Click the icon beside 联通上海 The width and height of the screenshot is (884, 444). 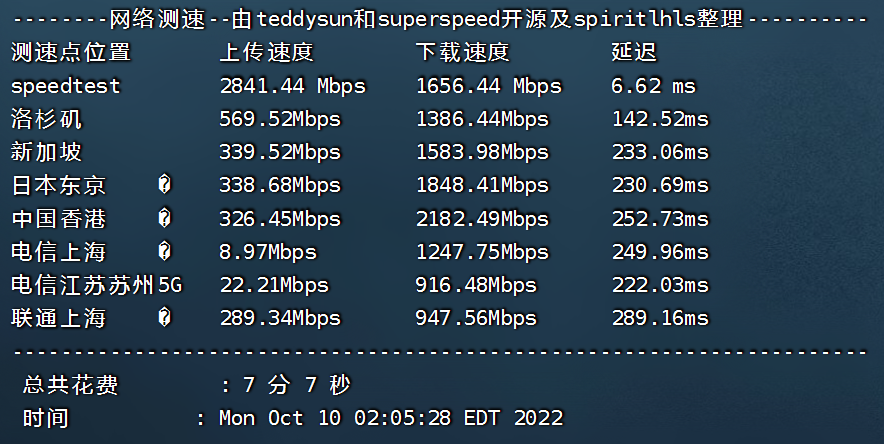click(165, 317)
